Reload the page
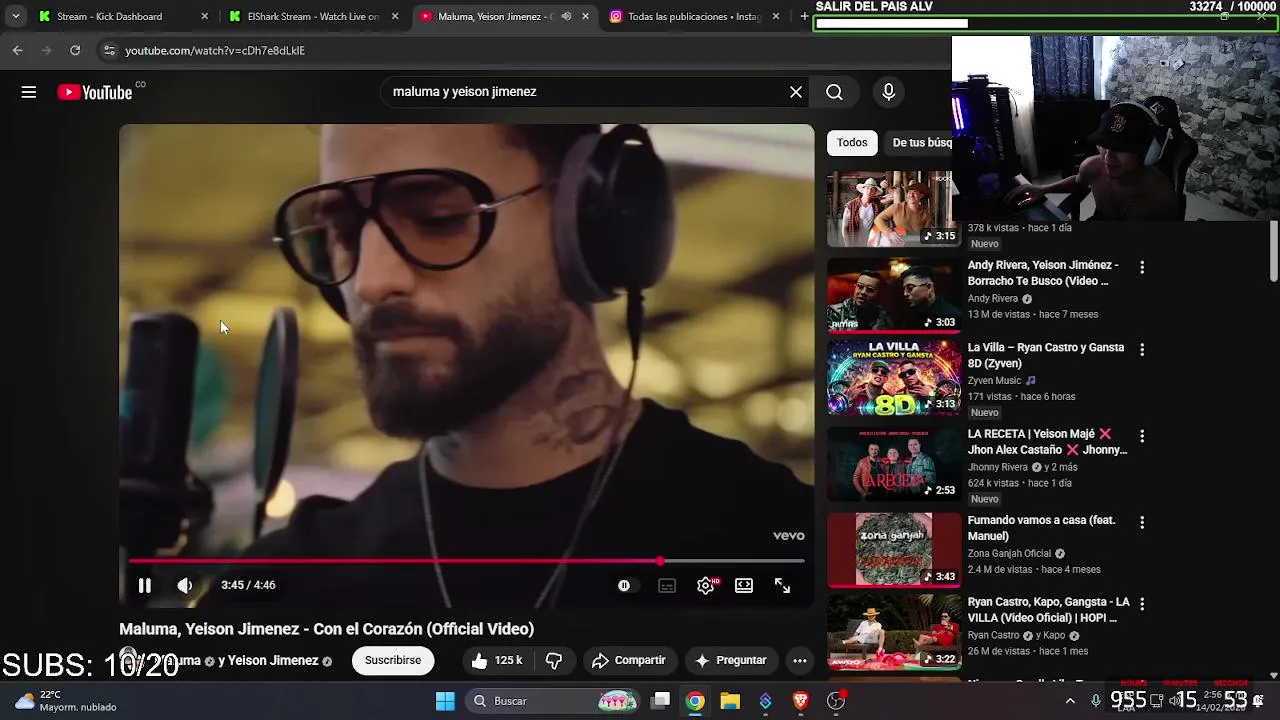Screen dimensions: 1280x720 coord(75,50)
